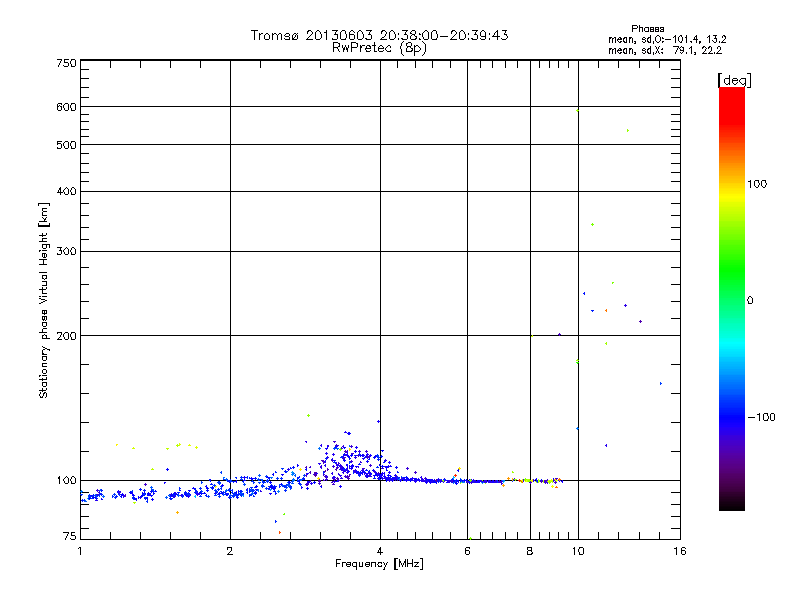Click the y-axis label '500'

click(66, 145)
